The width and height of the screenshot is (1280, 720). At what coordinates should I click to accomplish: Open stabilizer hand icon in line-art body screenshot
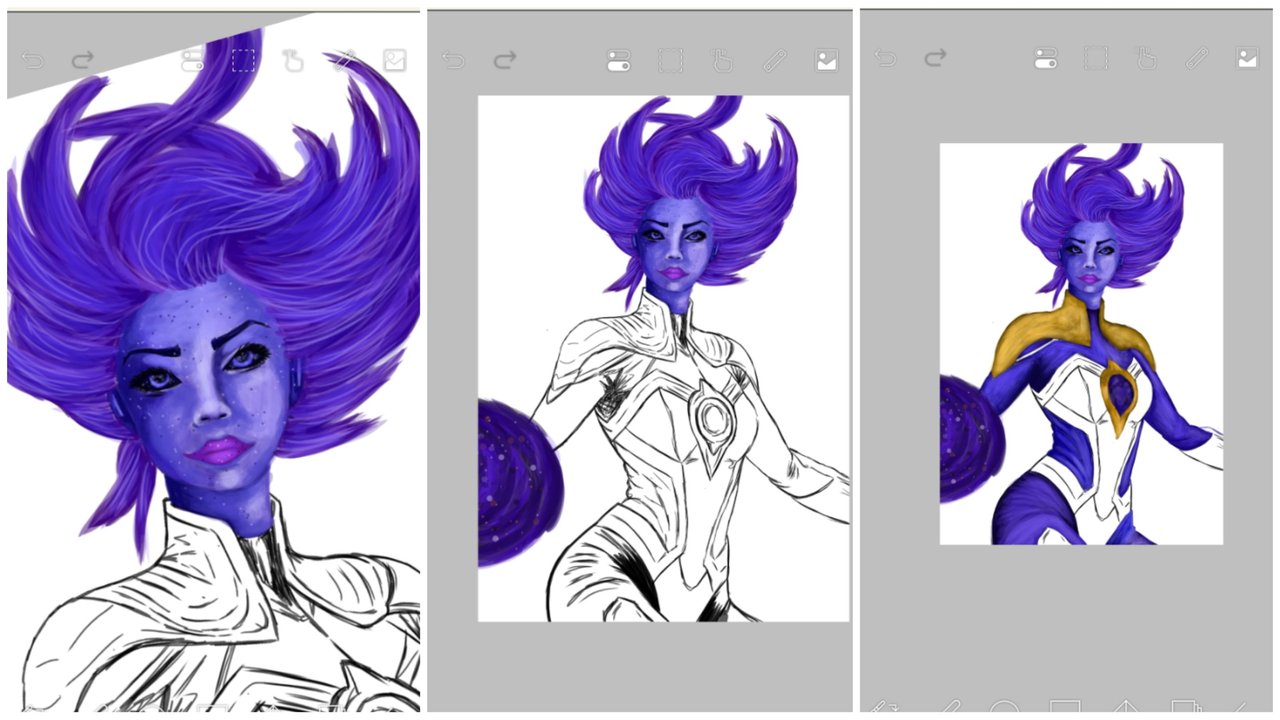tap(722, 61)
